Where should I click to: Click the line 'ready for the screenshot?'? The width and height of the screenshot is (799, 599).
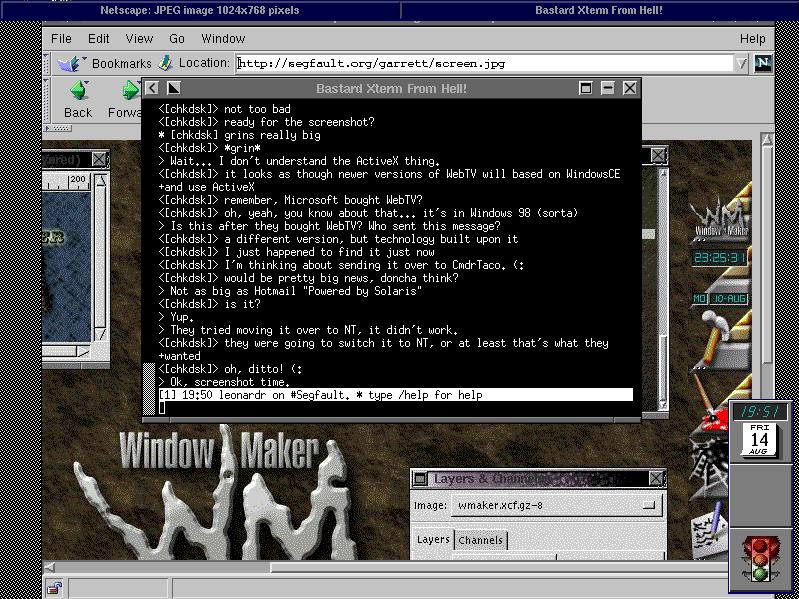(267, 122)
